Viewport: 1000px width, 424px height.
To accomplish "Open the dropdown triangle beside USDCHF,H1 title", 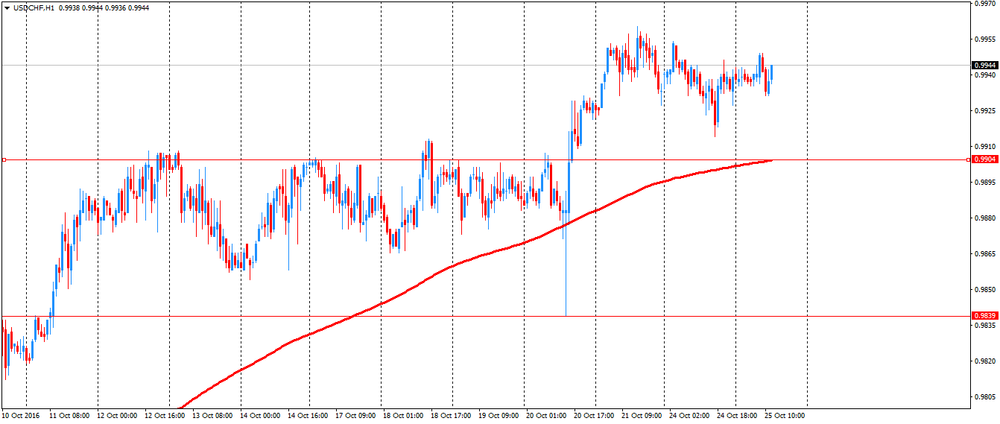I will [7, 8].
